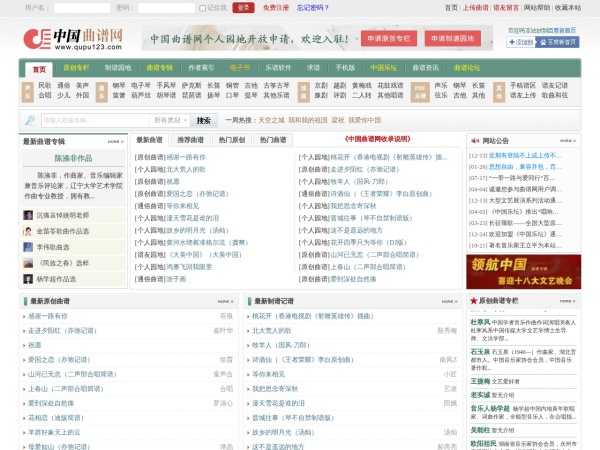
Task: Open the 免费注册 link
Action: point(276,8)
